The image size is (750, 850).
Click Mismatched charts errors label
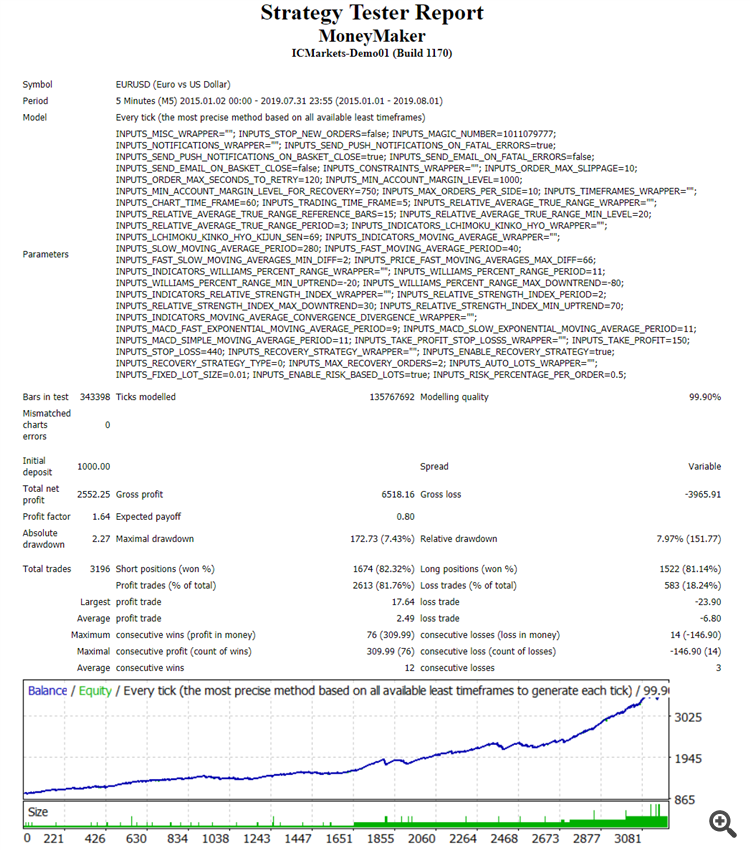[x=47, y=425]
